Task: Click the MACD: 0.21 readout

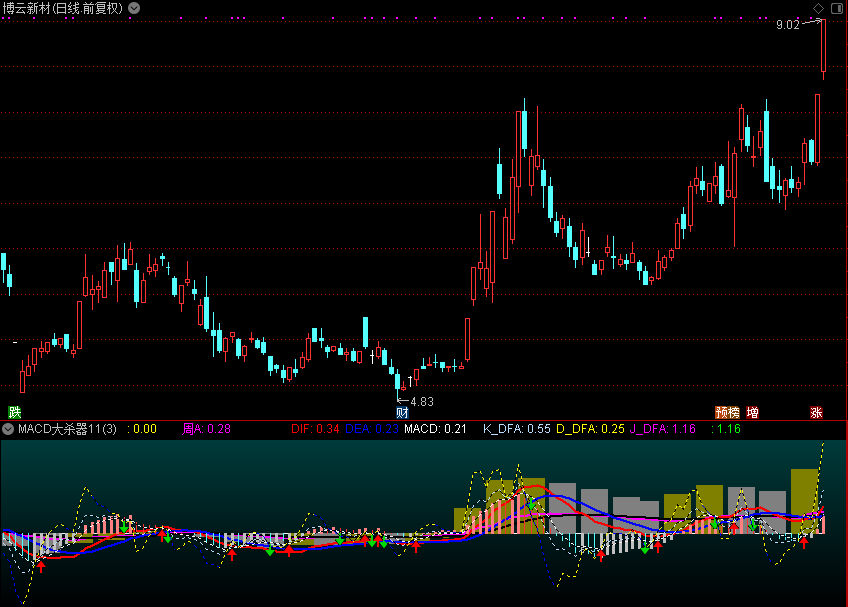Action: [x=435, y=429]
